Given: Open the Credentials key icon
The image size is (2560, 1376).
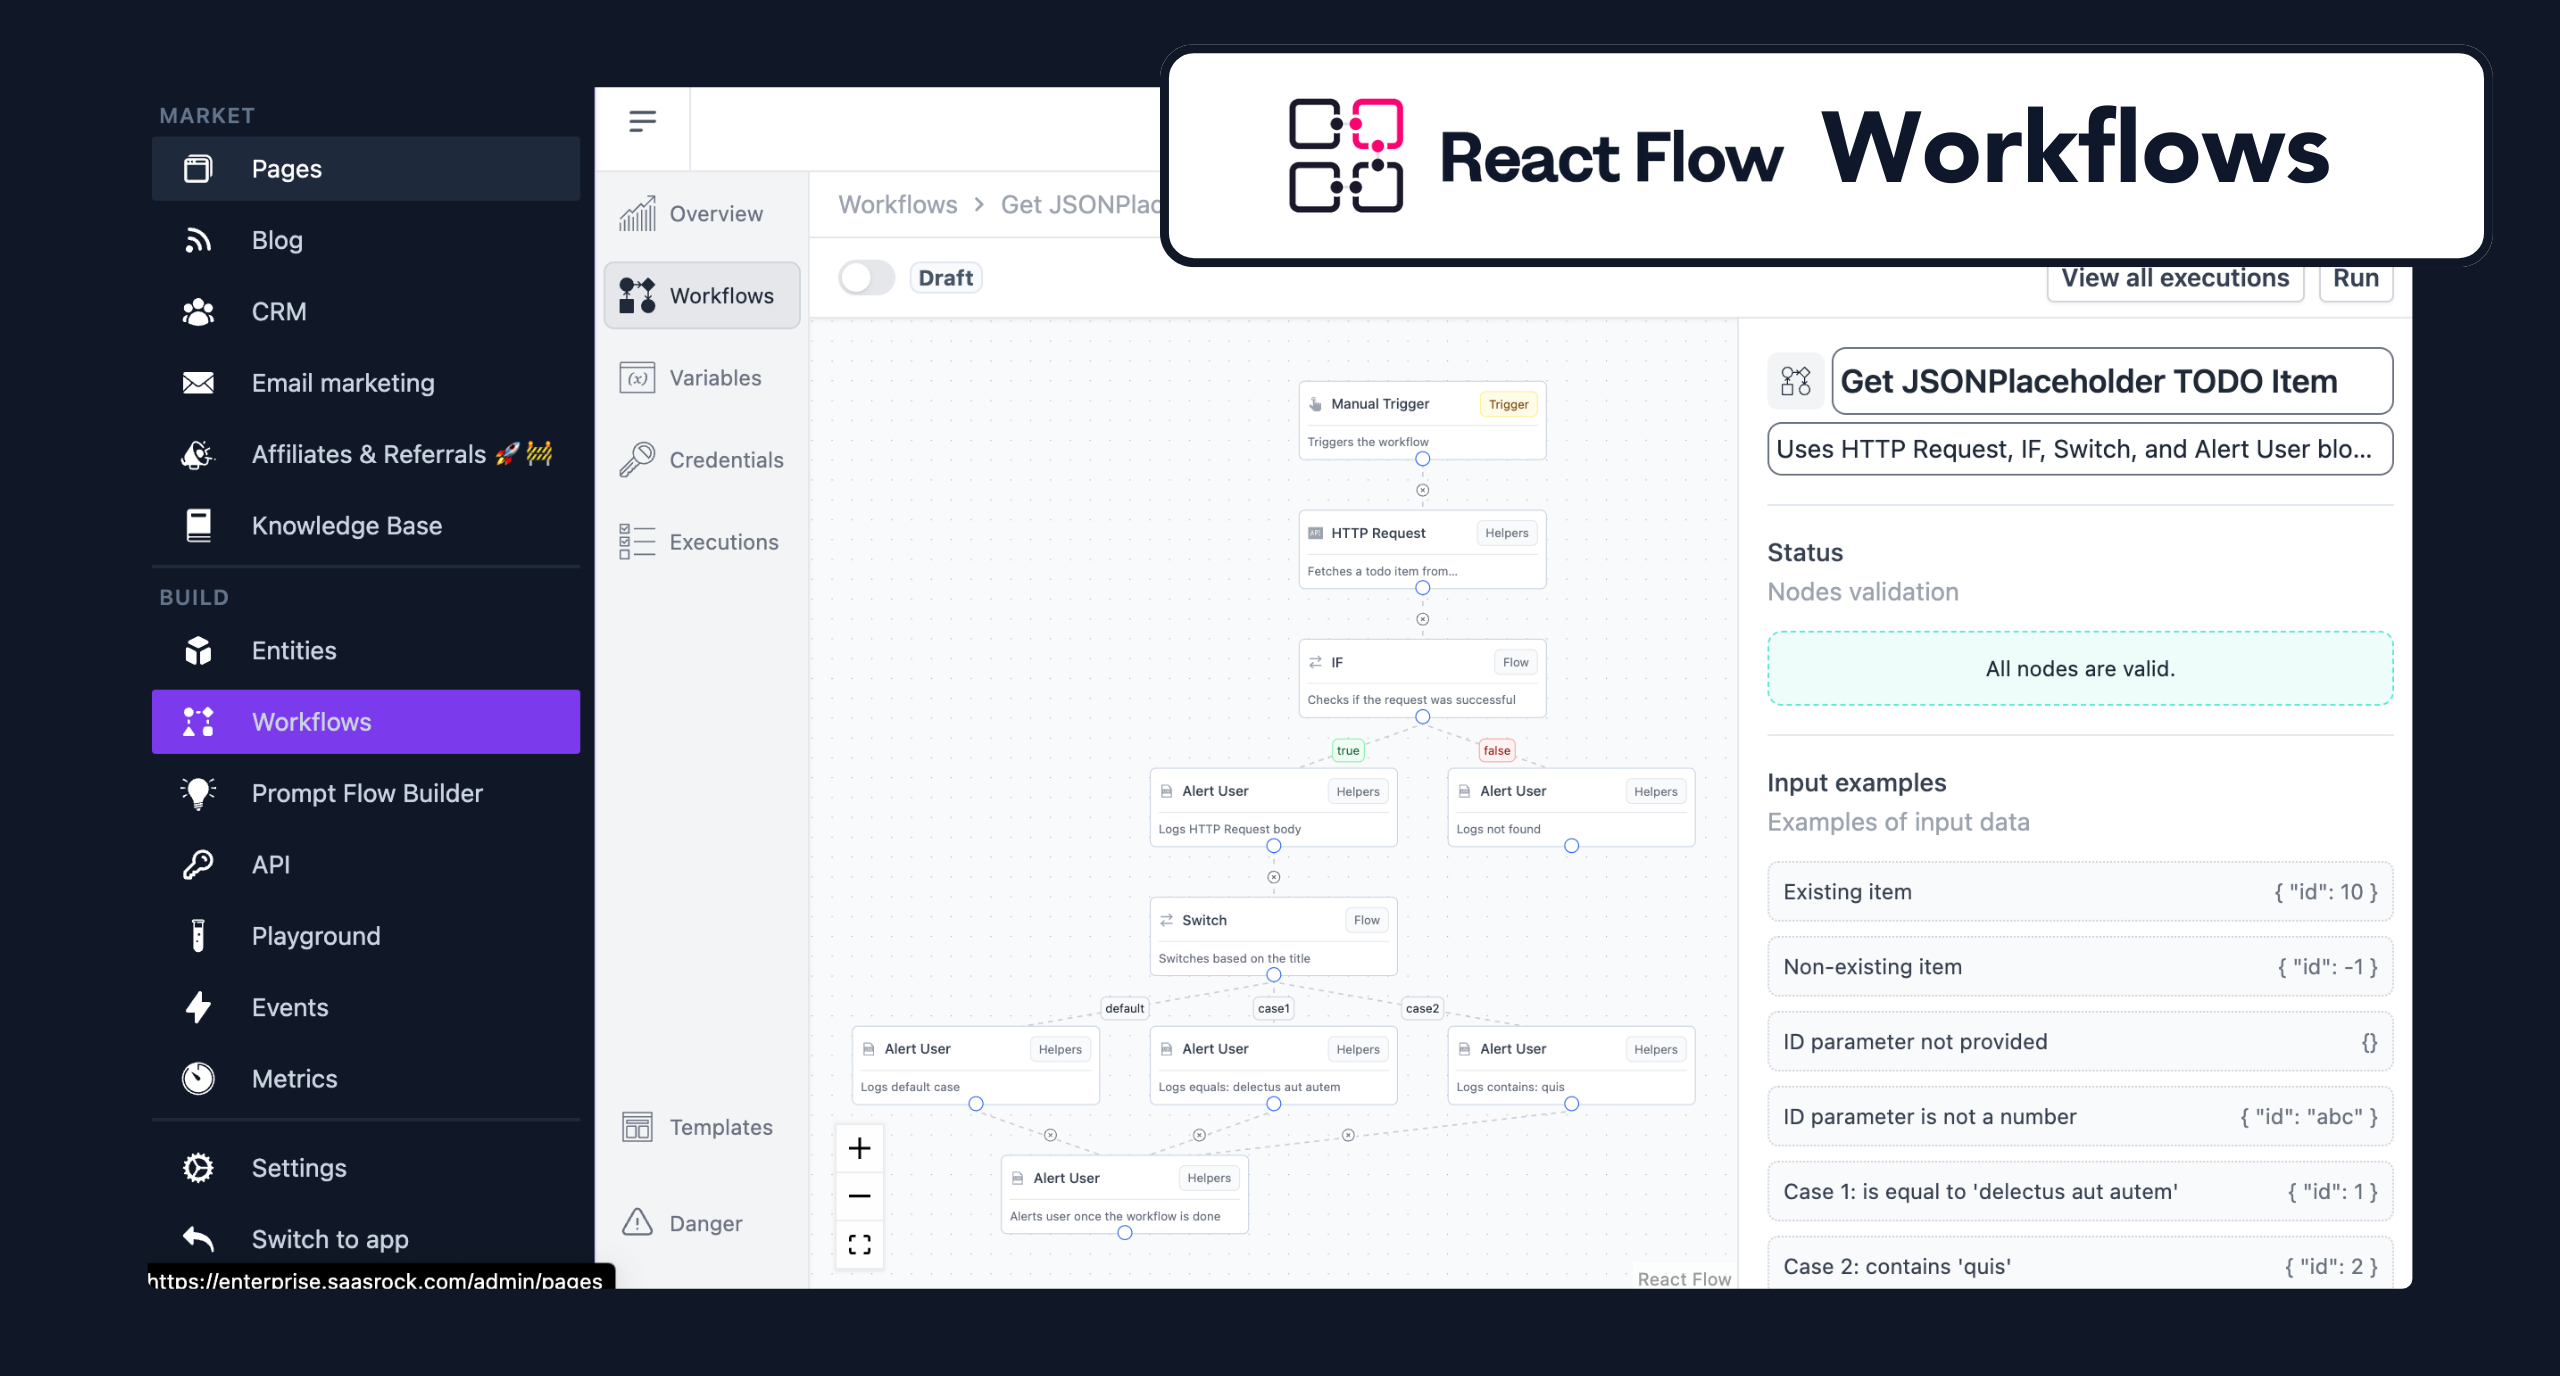Looking at the screenshot, I should [637, 460].
